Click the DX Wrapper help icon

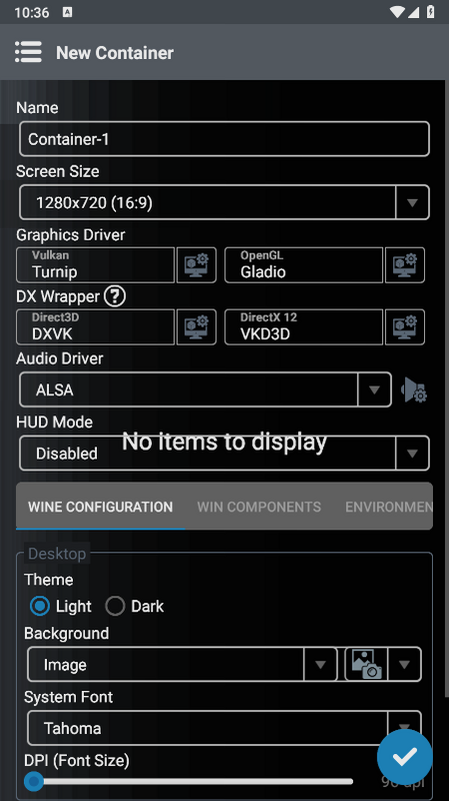tap(114, 296)
